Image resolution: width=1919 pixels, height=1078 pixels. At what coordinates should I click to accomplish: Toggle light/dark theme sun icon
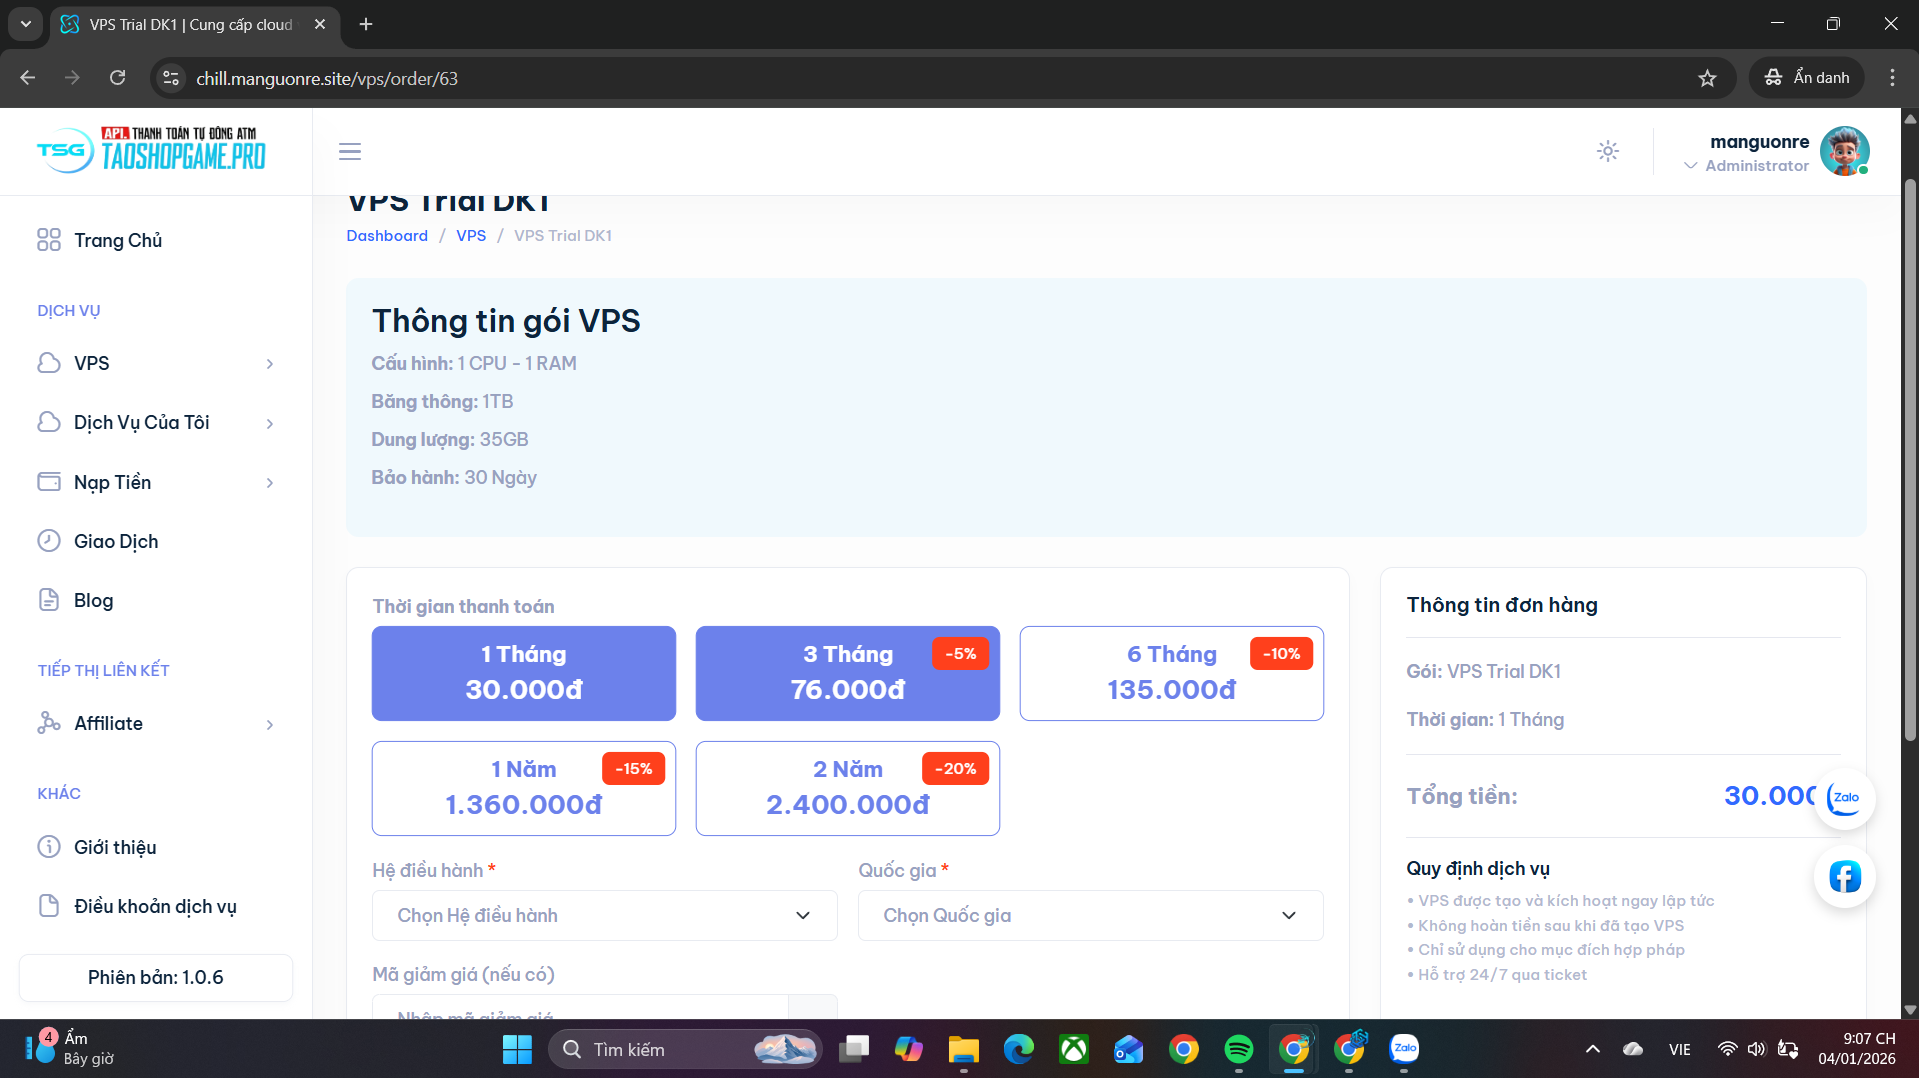(x=1607, y=152)
